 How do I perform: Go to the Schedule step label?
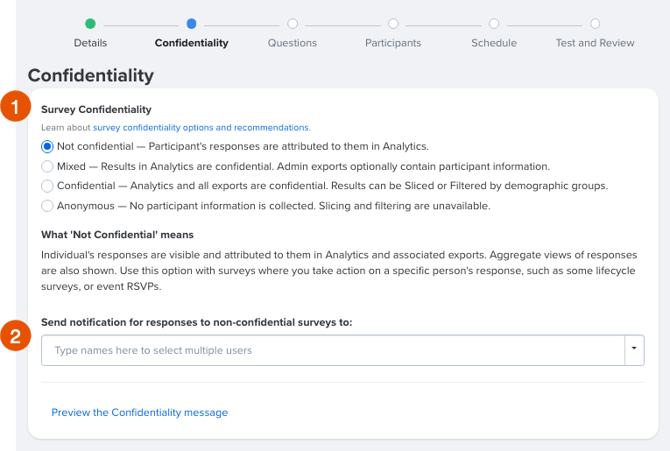pos(494,43)
